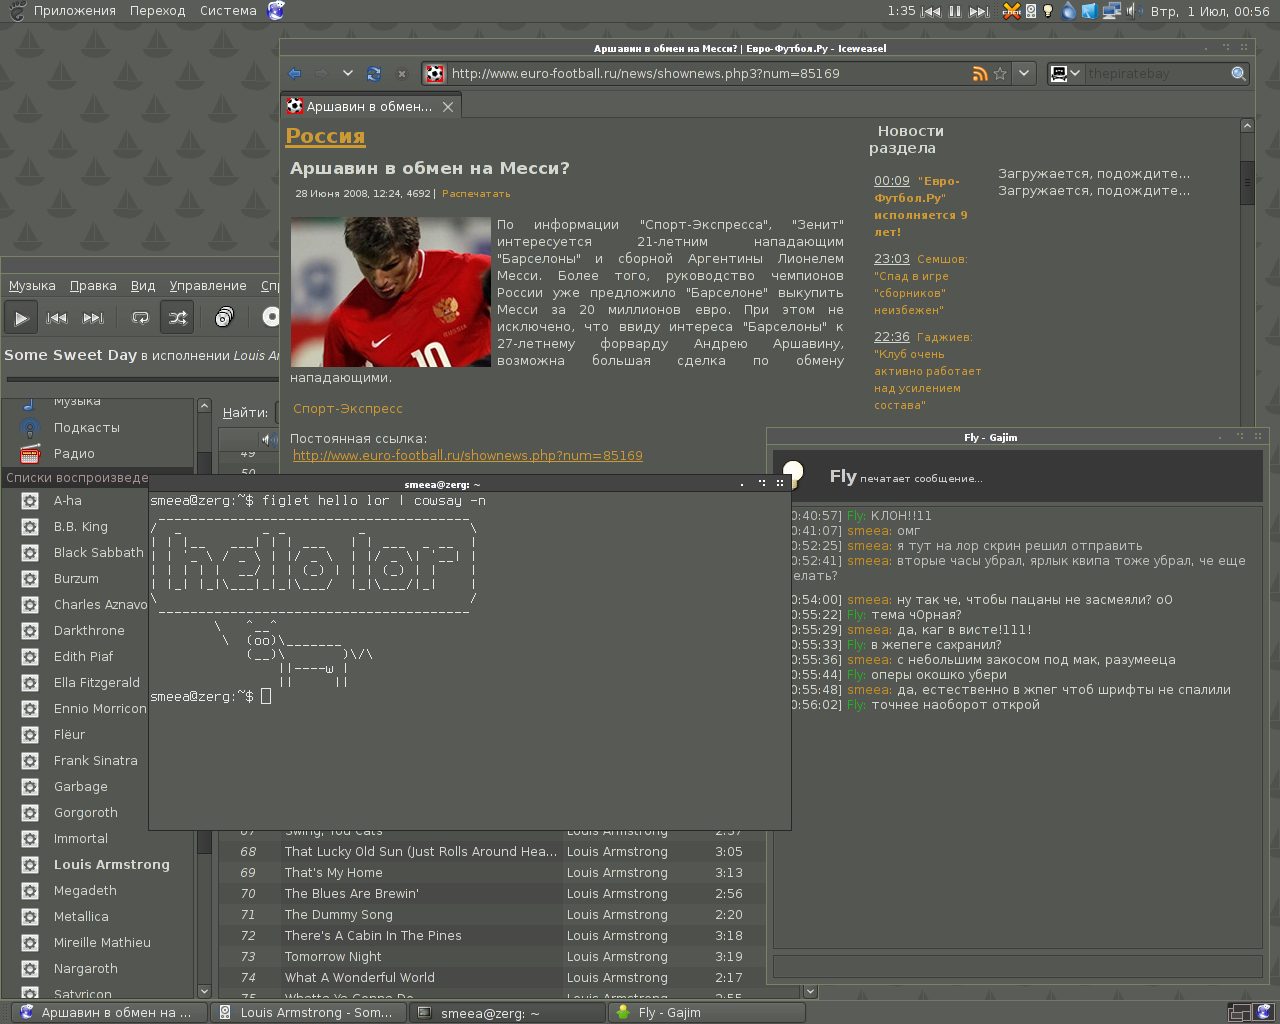Expand the address bar URL history dropdown
The height and width of the screenshot is (1024, 1280).
[1023, 73]
